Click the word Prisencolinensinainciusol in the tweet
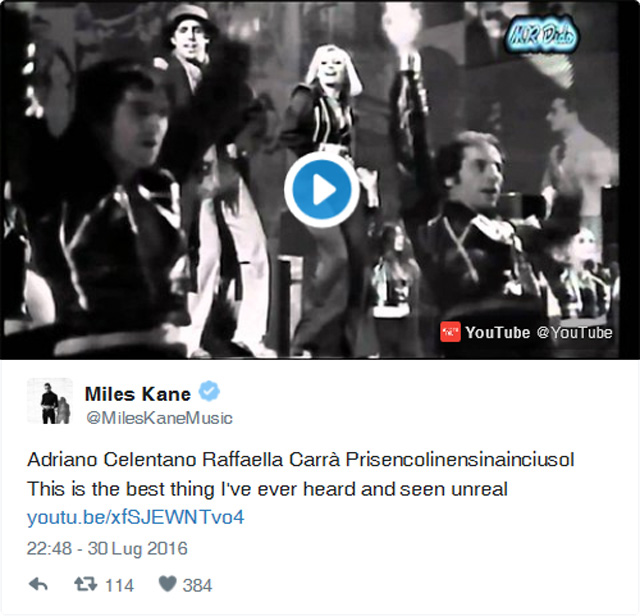 click(x=460, y=459)
